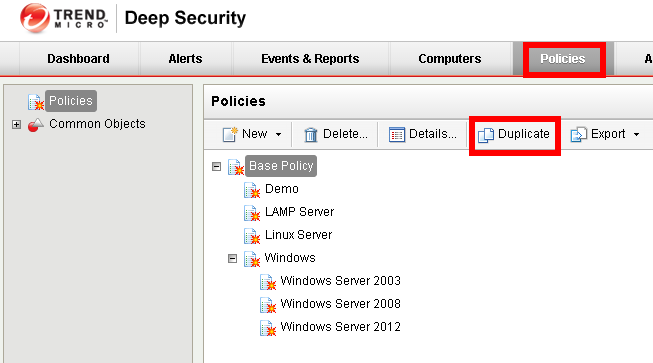This screenshot has width=653, height=363.
Task: Open the Dashboard tab
Action: 78,59
